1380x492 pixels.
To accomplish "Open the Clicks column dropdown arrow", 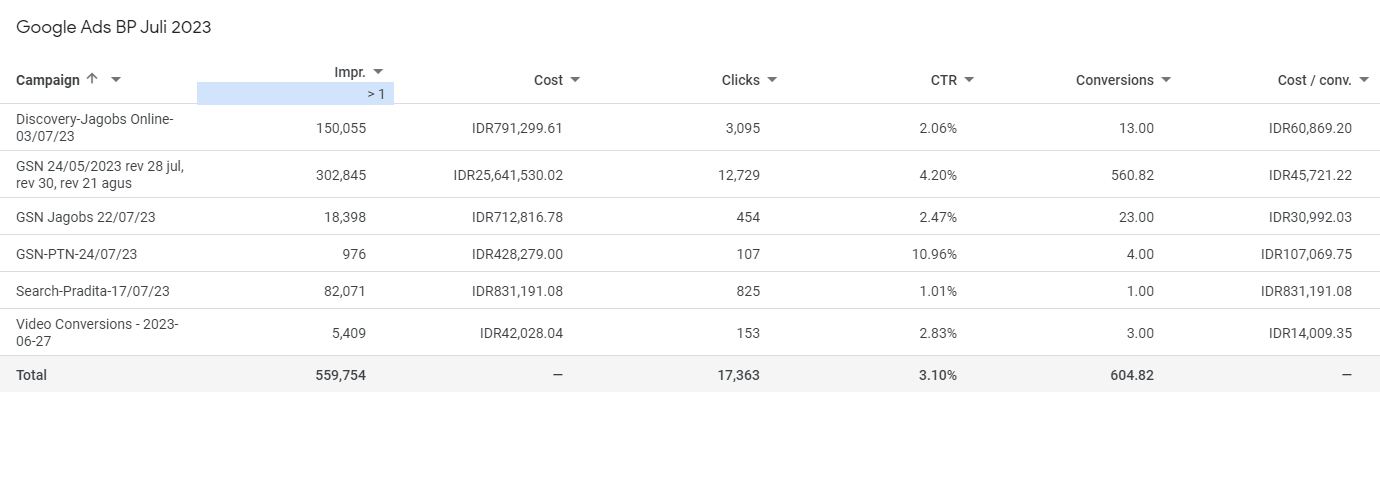I will [772, 80].
